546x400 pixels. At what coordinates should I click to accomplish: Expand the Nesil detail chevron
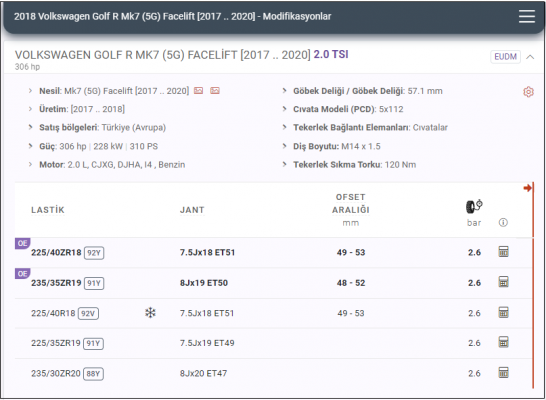point(30,91)
